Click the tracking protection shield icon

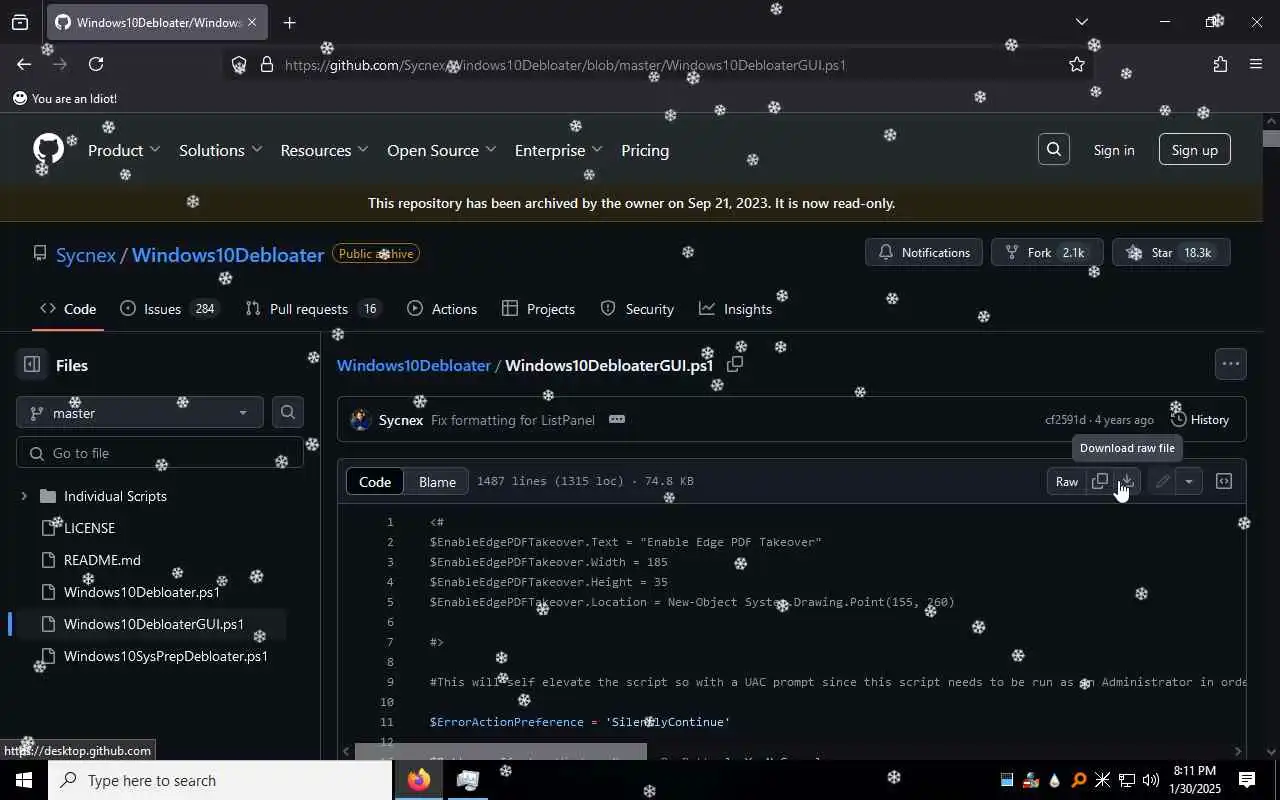tap(239, 64)
